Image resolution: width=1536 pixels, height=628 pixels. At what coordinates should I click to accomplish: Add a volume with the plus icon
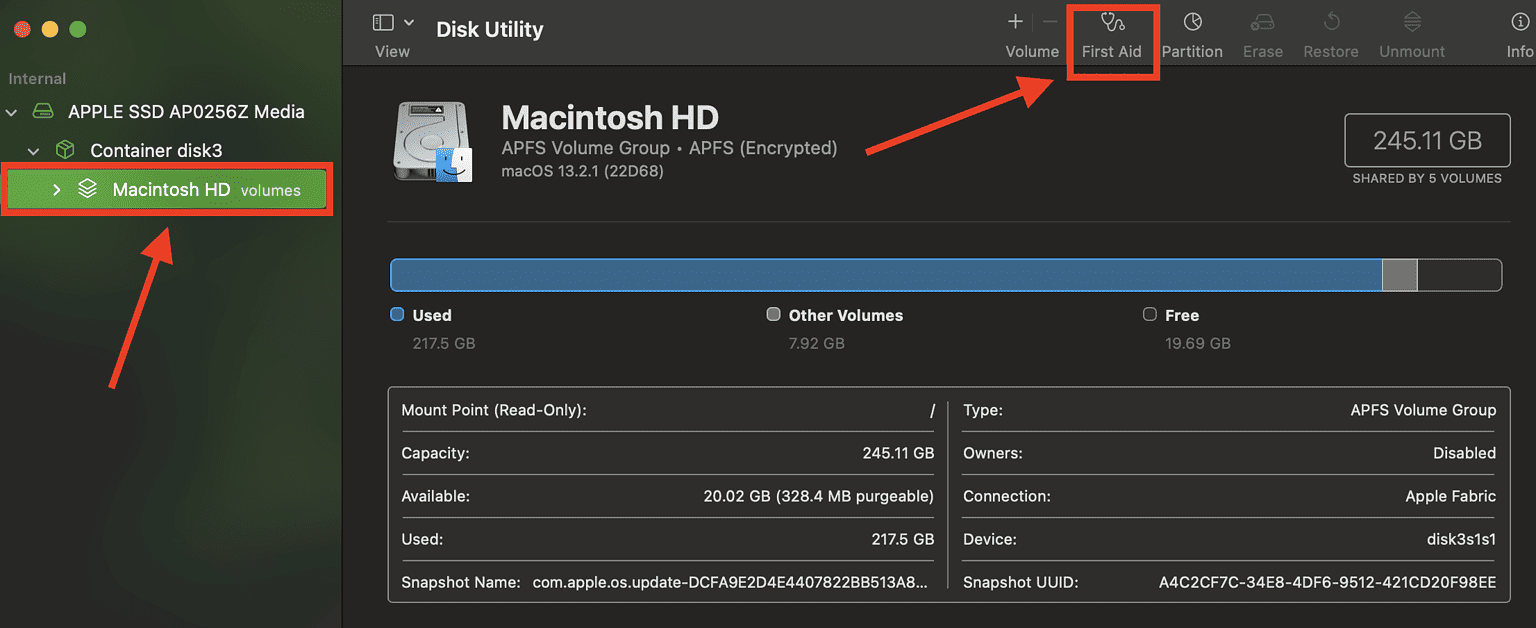point(1015,22)
